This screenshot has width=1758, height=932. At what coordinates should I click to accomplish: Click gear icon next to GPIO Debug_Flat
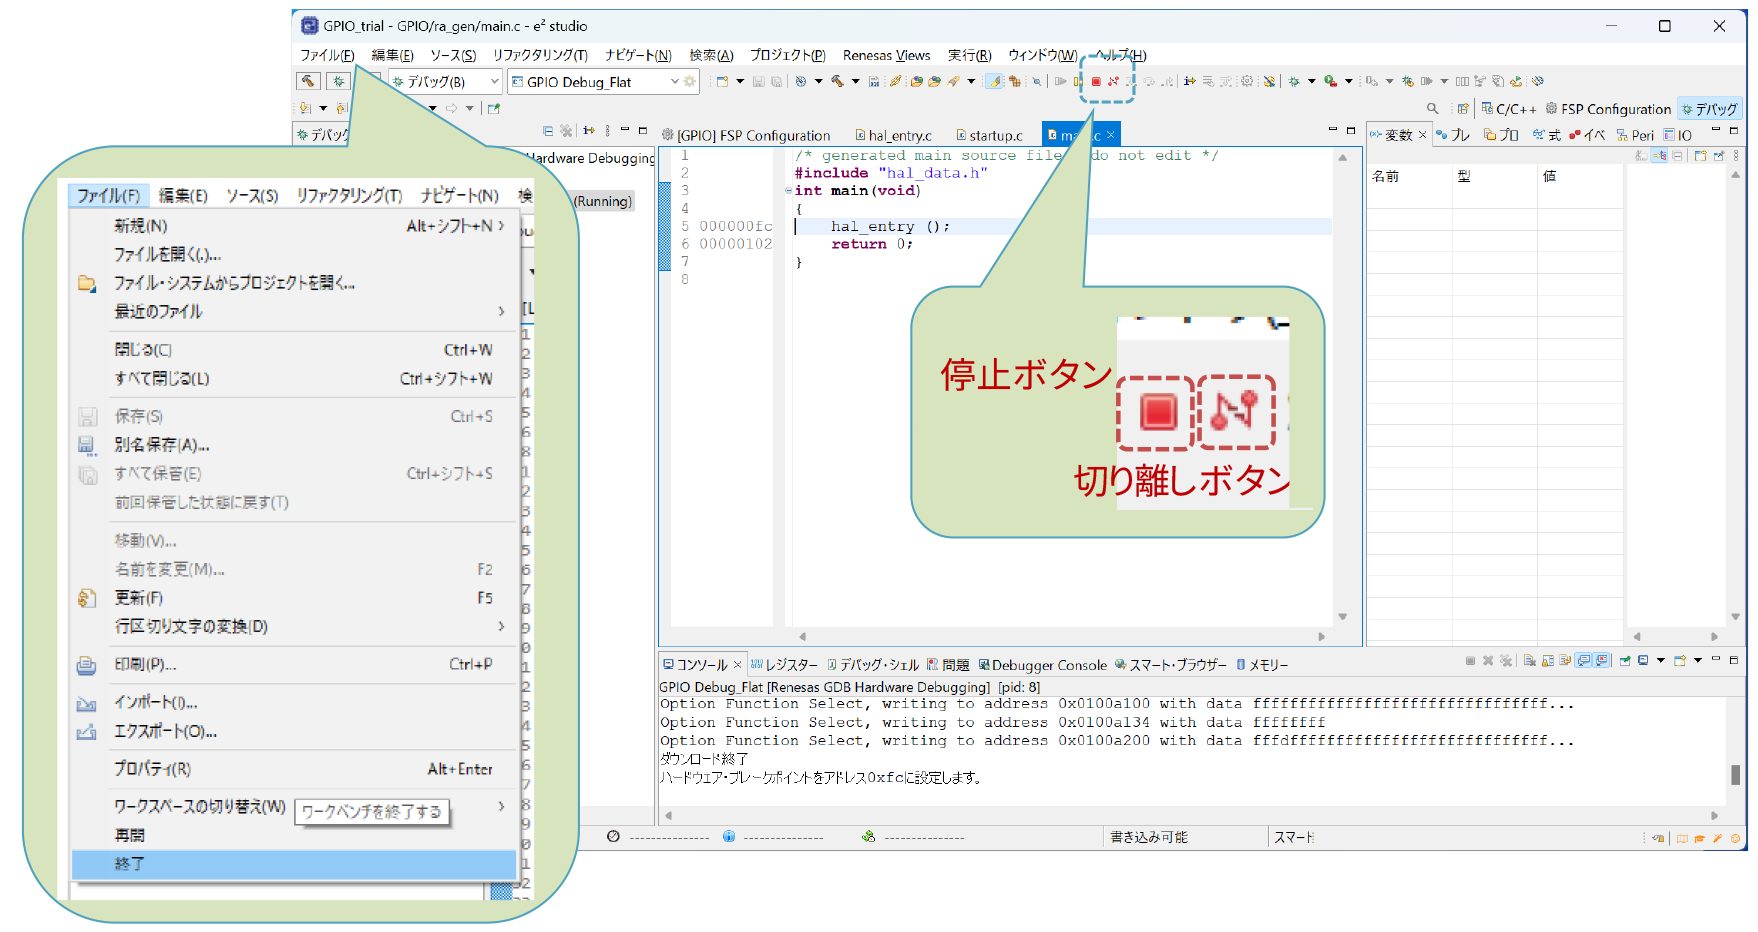coord(690,82)
